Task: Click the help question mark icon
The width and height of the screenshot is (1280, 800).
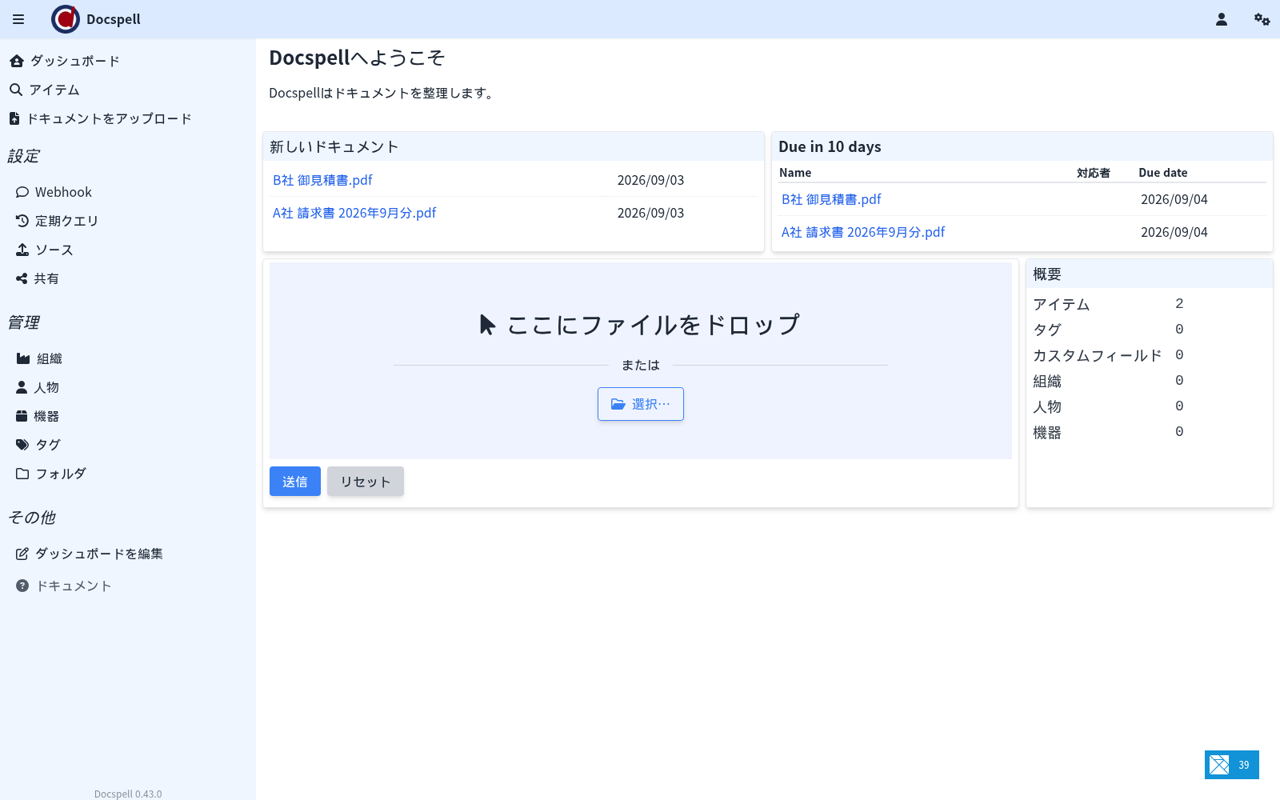Action: pyautogui.click(x=22, y=586)
